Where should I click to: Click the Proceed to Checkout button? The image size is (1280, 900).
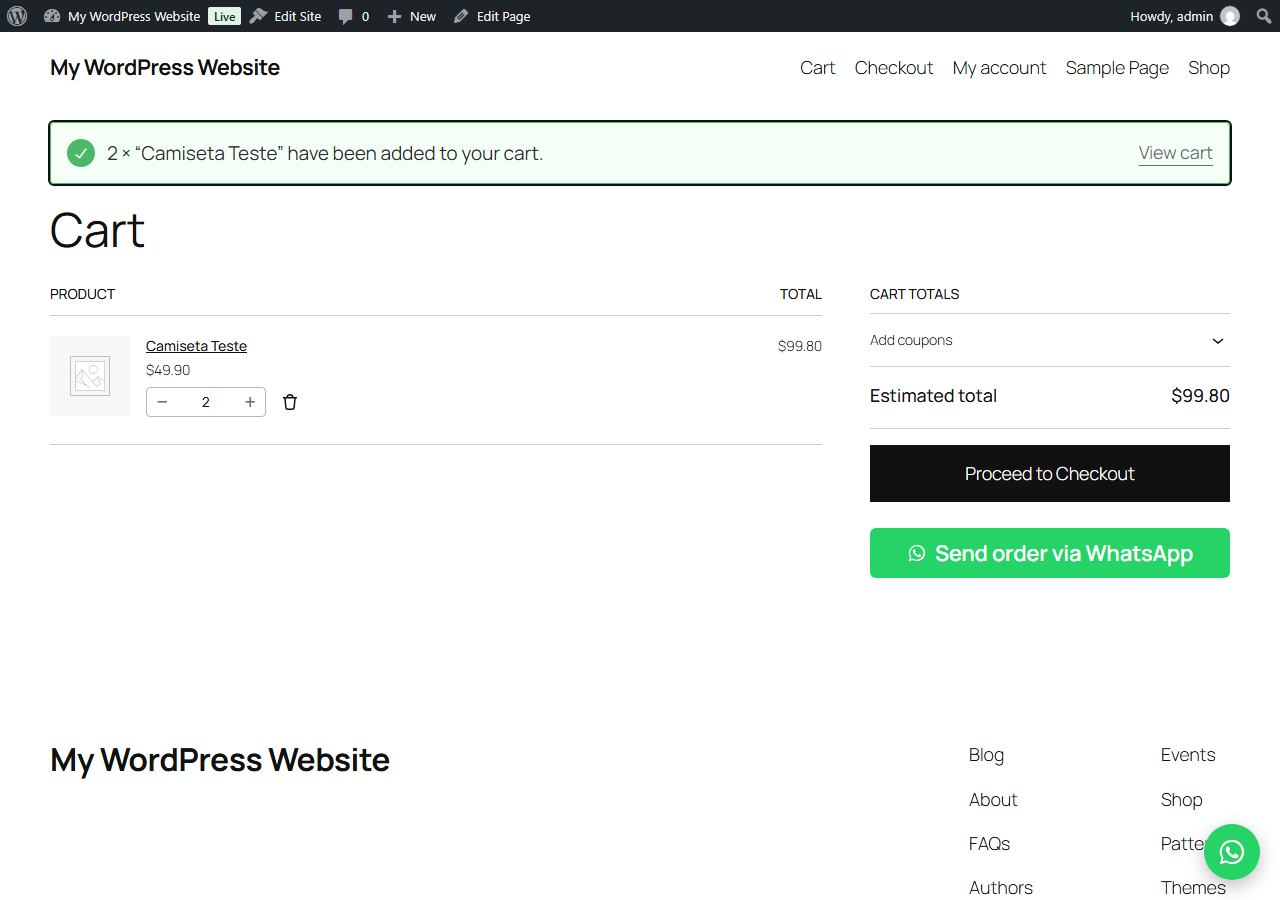(1050, 474)
